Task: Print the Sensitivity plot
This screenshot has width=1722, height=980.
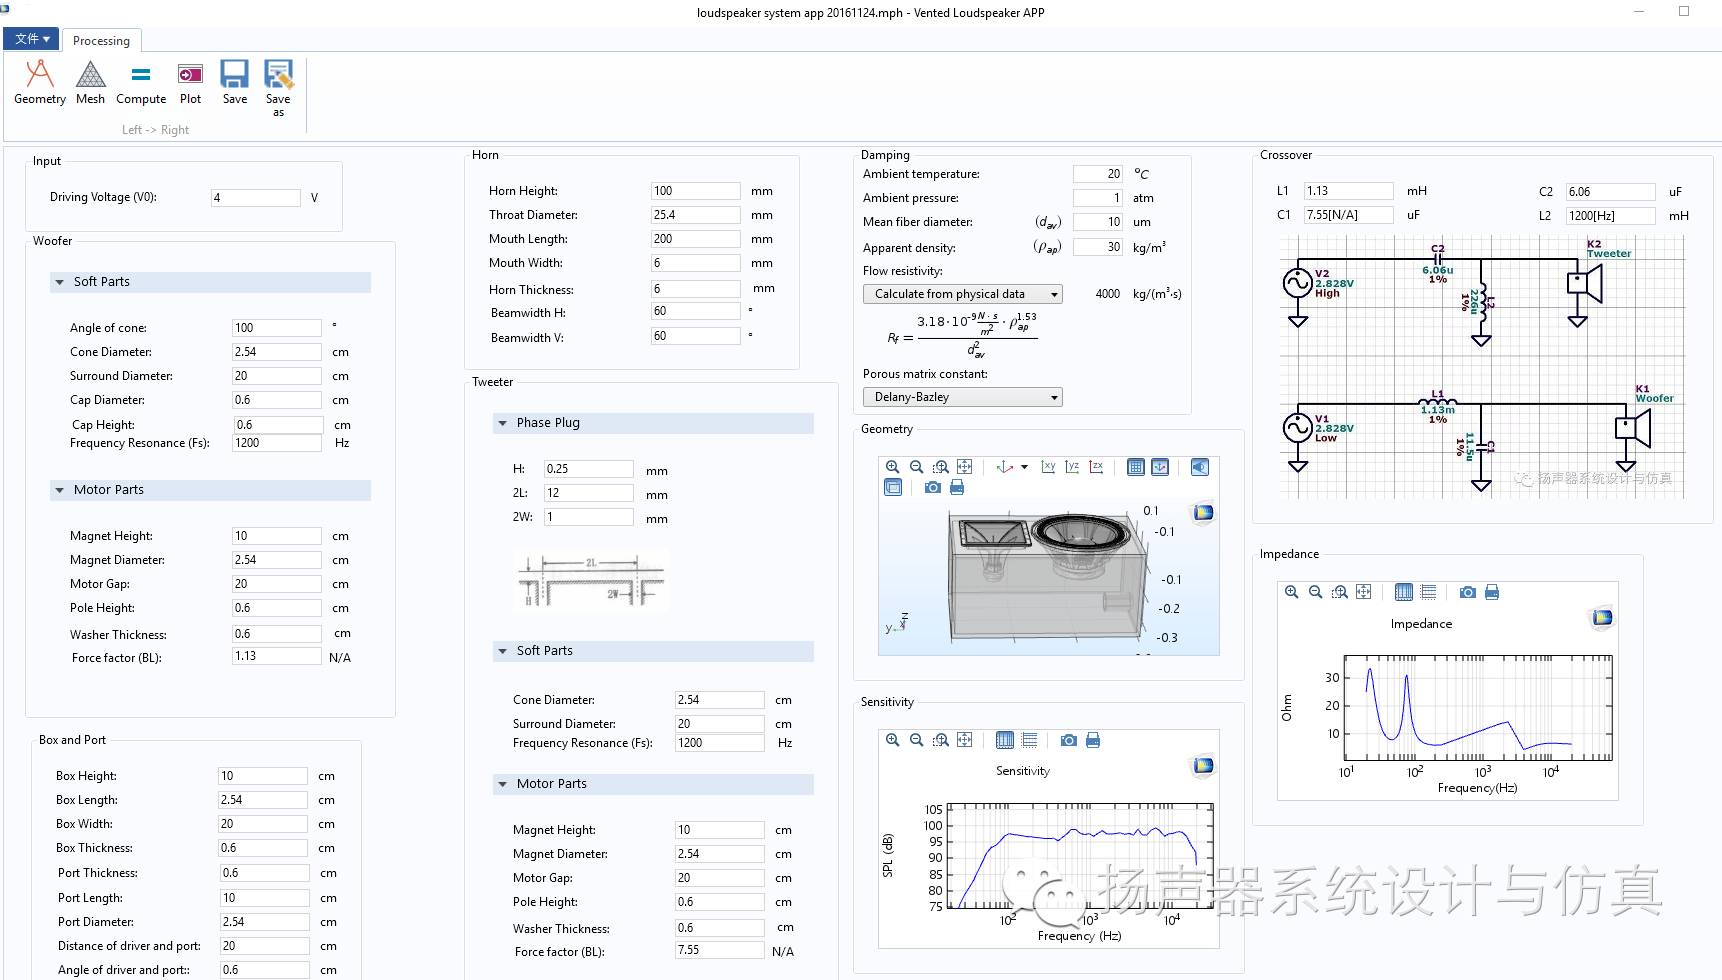Action: 1093,740
